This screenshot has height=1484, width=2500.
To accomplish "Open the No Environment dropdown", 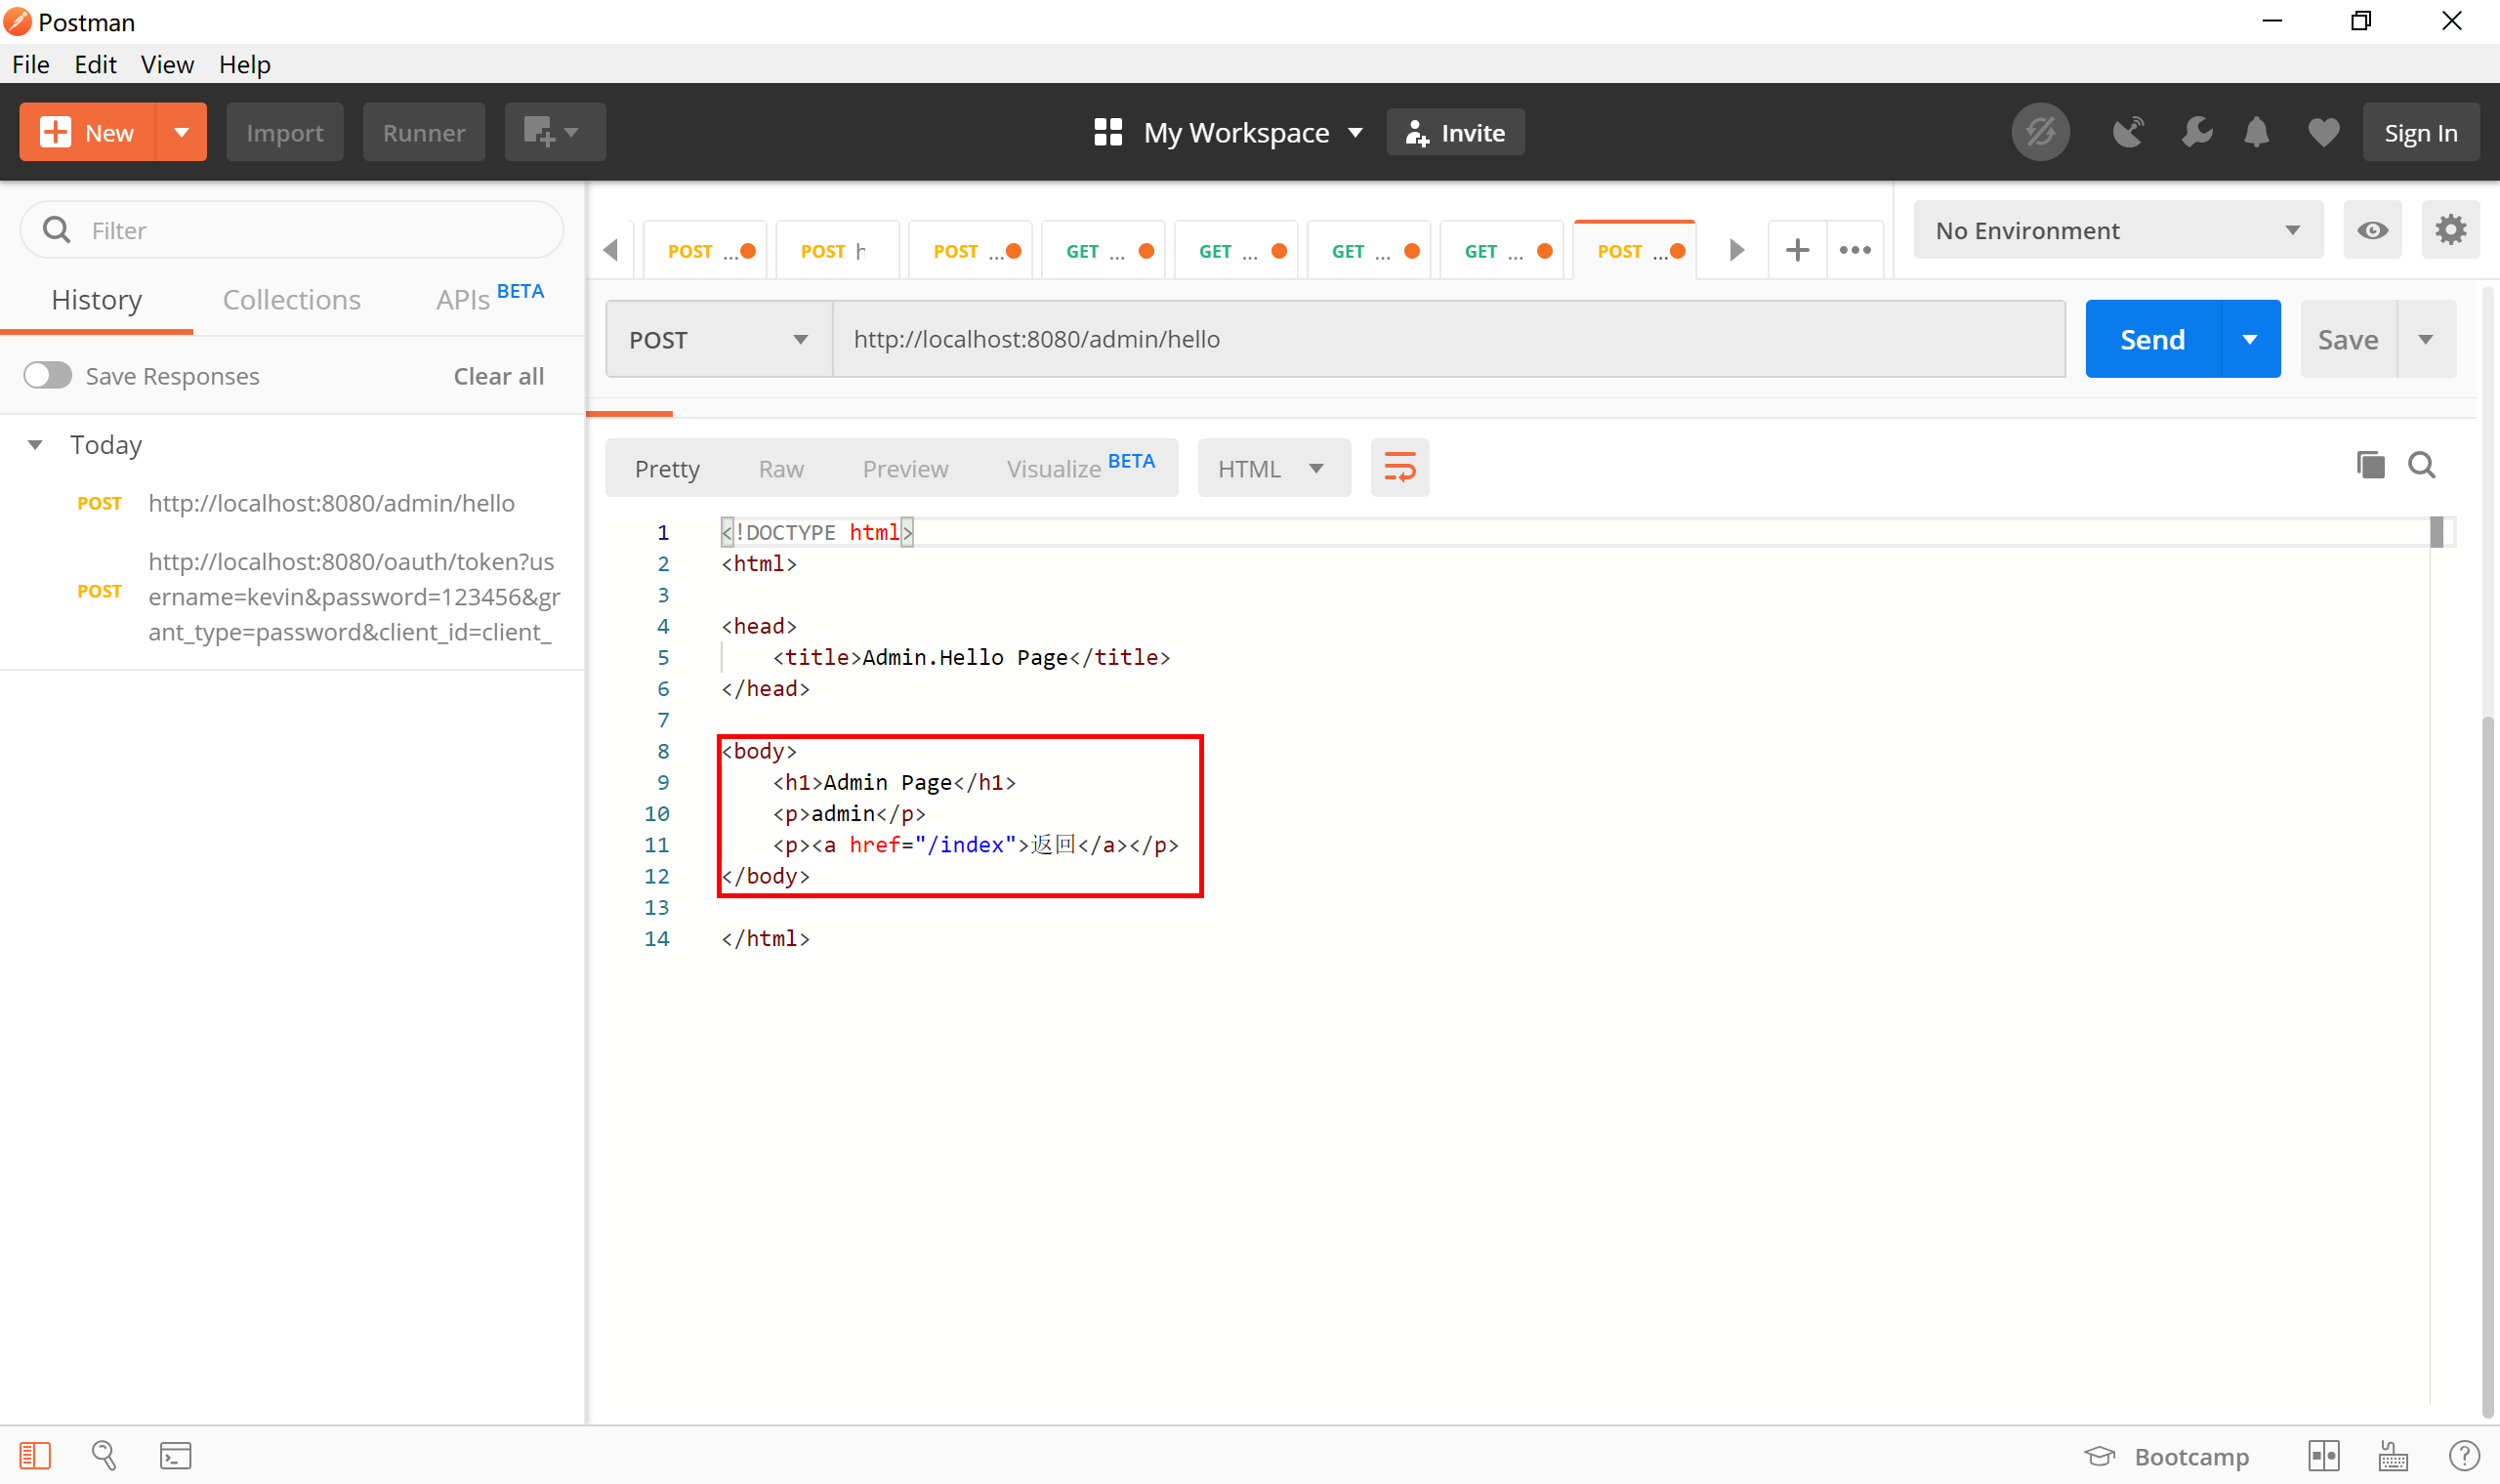I will point(2116,230).
